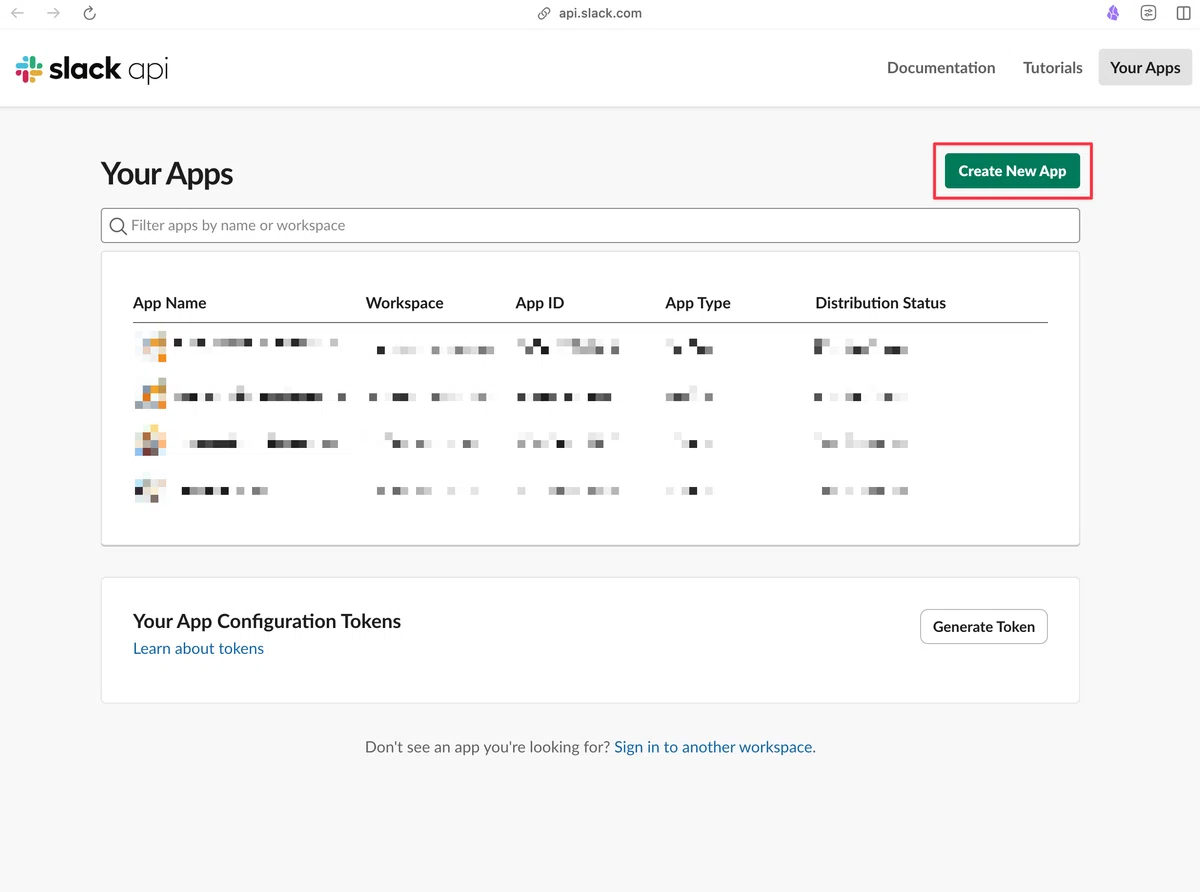
Task: Click the Slack API logo
Action: tap(92, 68)
